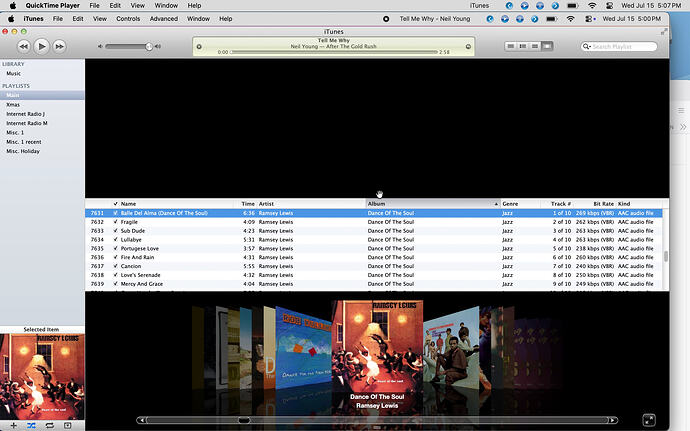Image resolution: width=690 pixels, height=431 pixels.
Task: Click the left round icon in the now-playing display
Action: coord(199,47)
